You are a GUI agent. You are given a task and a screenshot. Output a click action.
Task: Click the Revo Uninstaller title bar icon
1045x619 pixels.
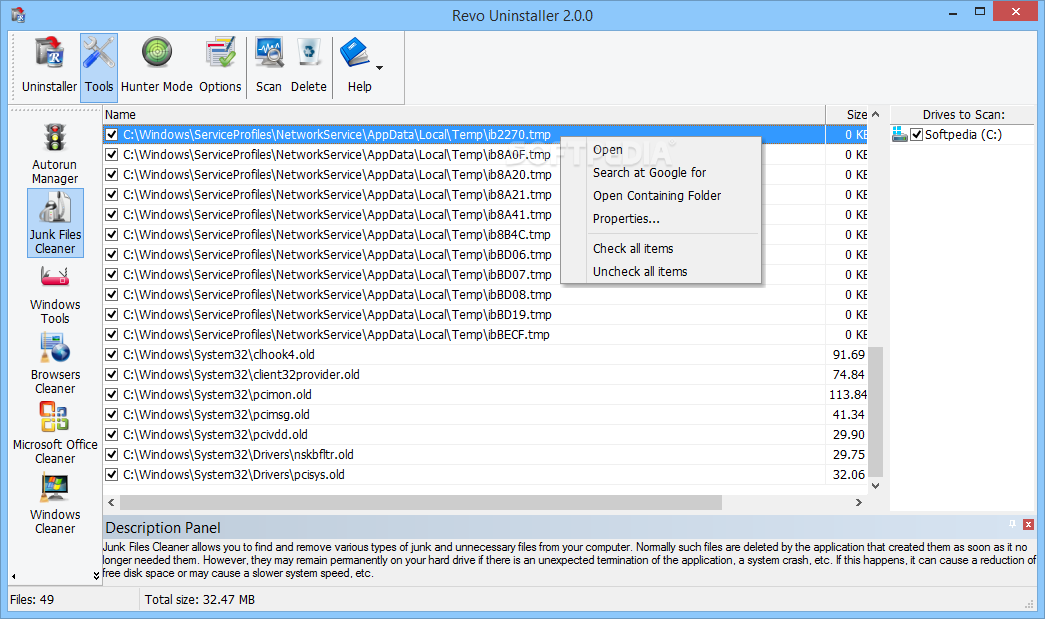(x=18, y=14)
